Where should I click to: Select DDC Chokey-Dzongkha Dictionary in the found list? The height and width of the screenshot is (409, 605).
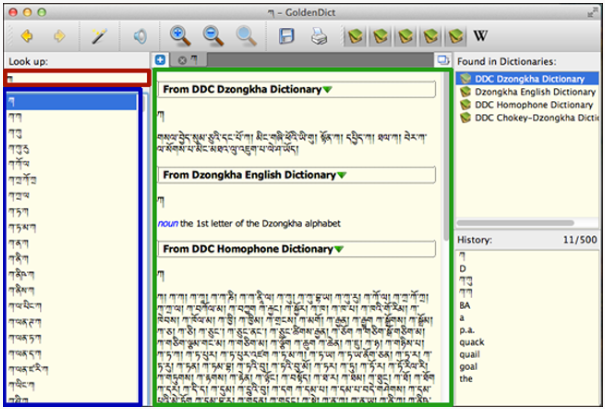click(x=533, y=118)
